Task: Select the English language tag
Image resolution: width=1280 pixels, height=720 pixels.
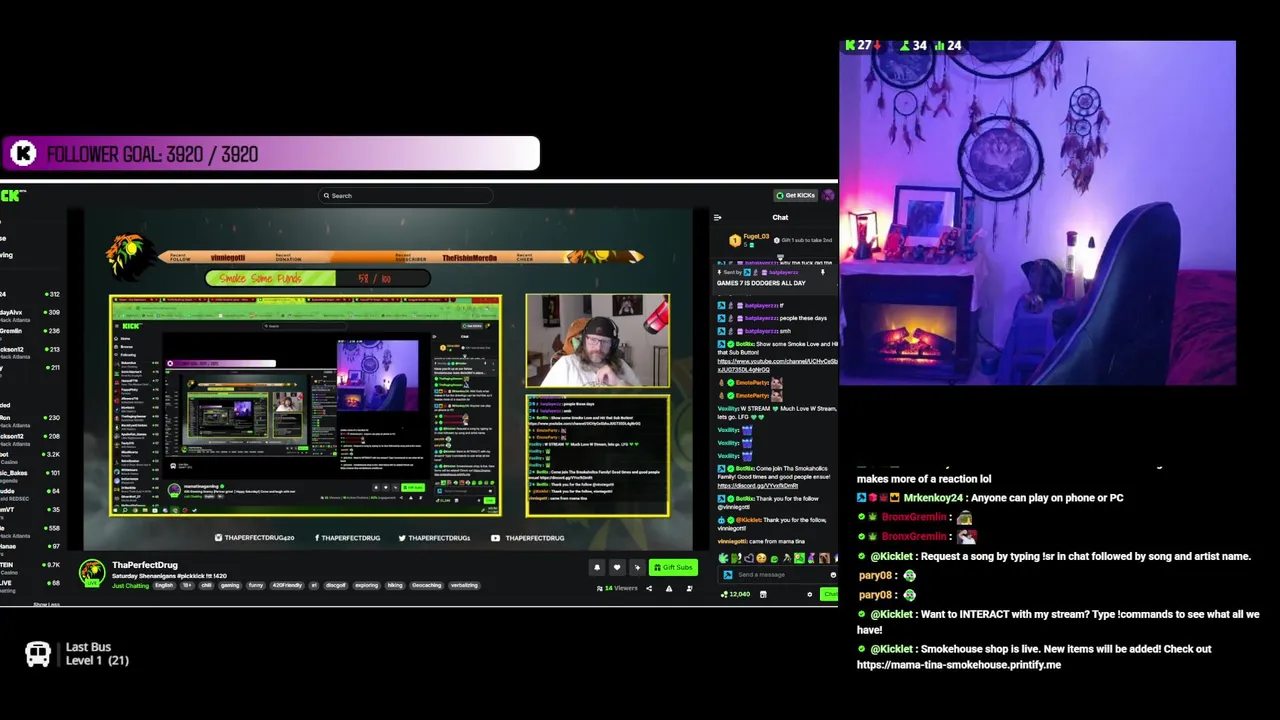Action: pyautogui.click(x=164, y=585)
